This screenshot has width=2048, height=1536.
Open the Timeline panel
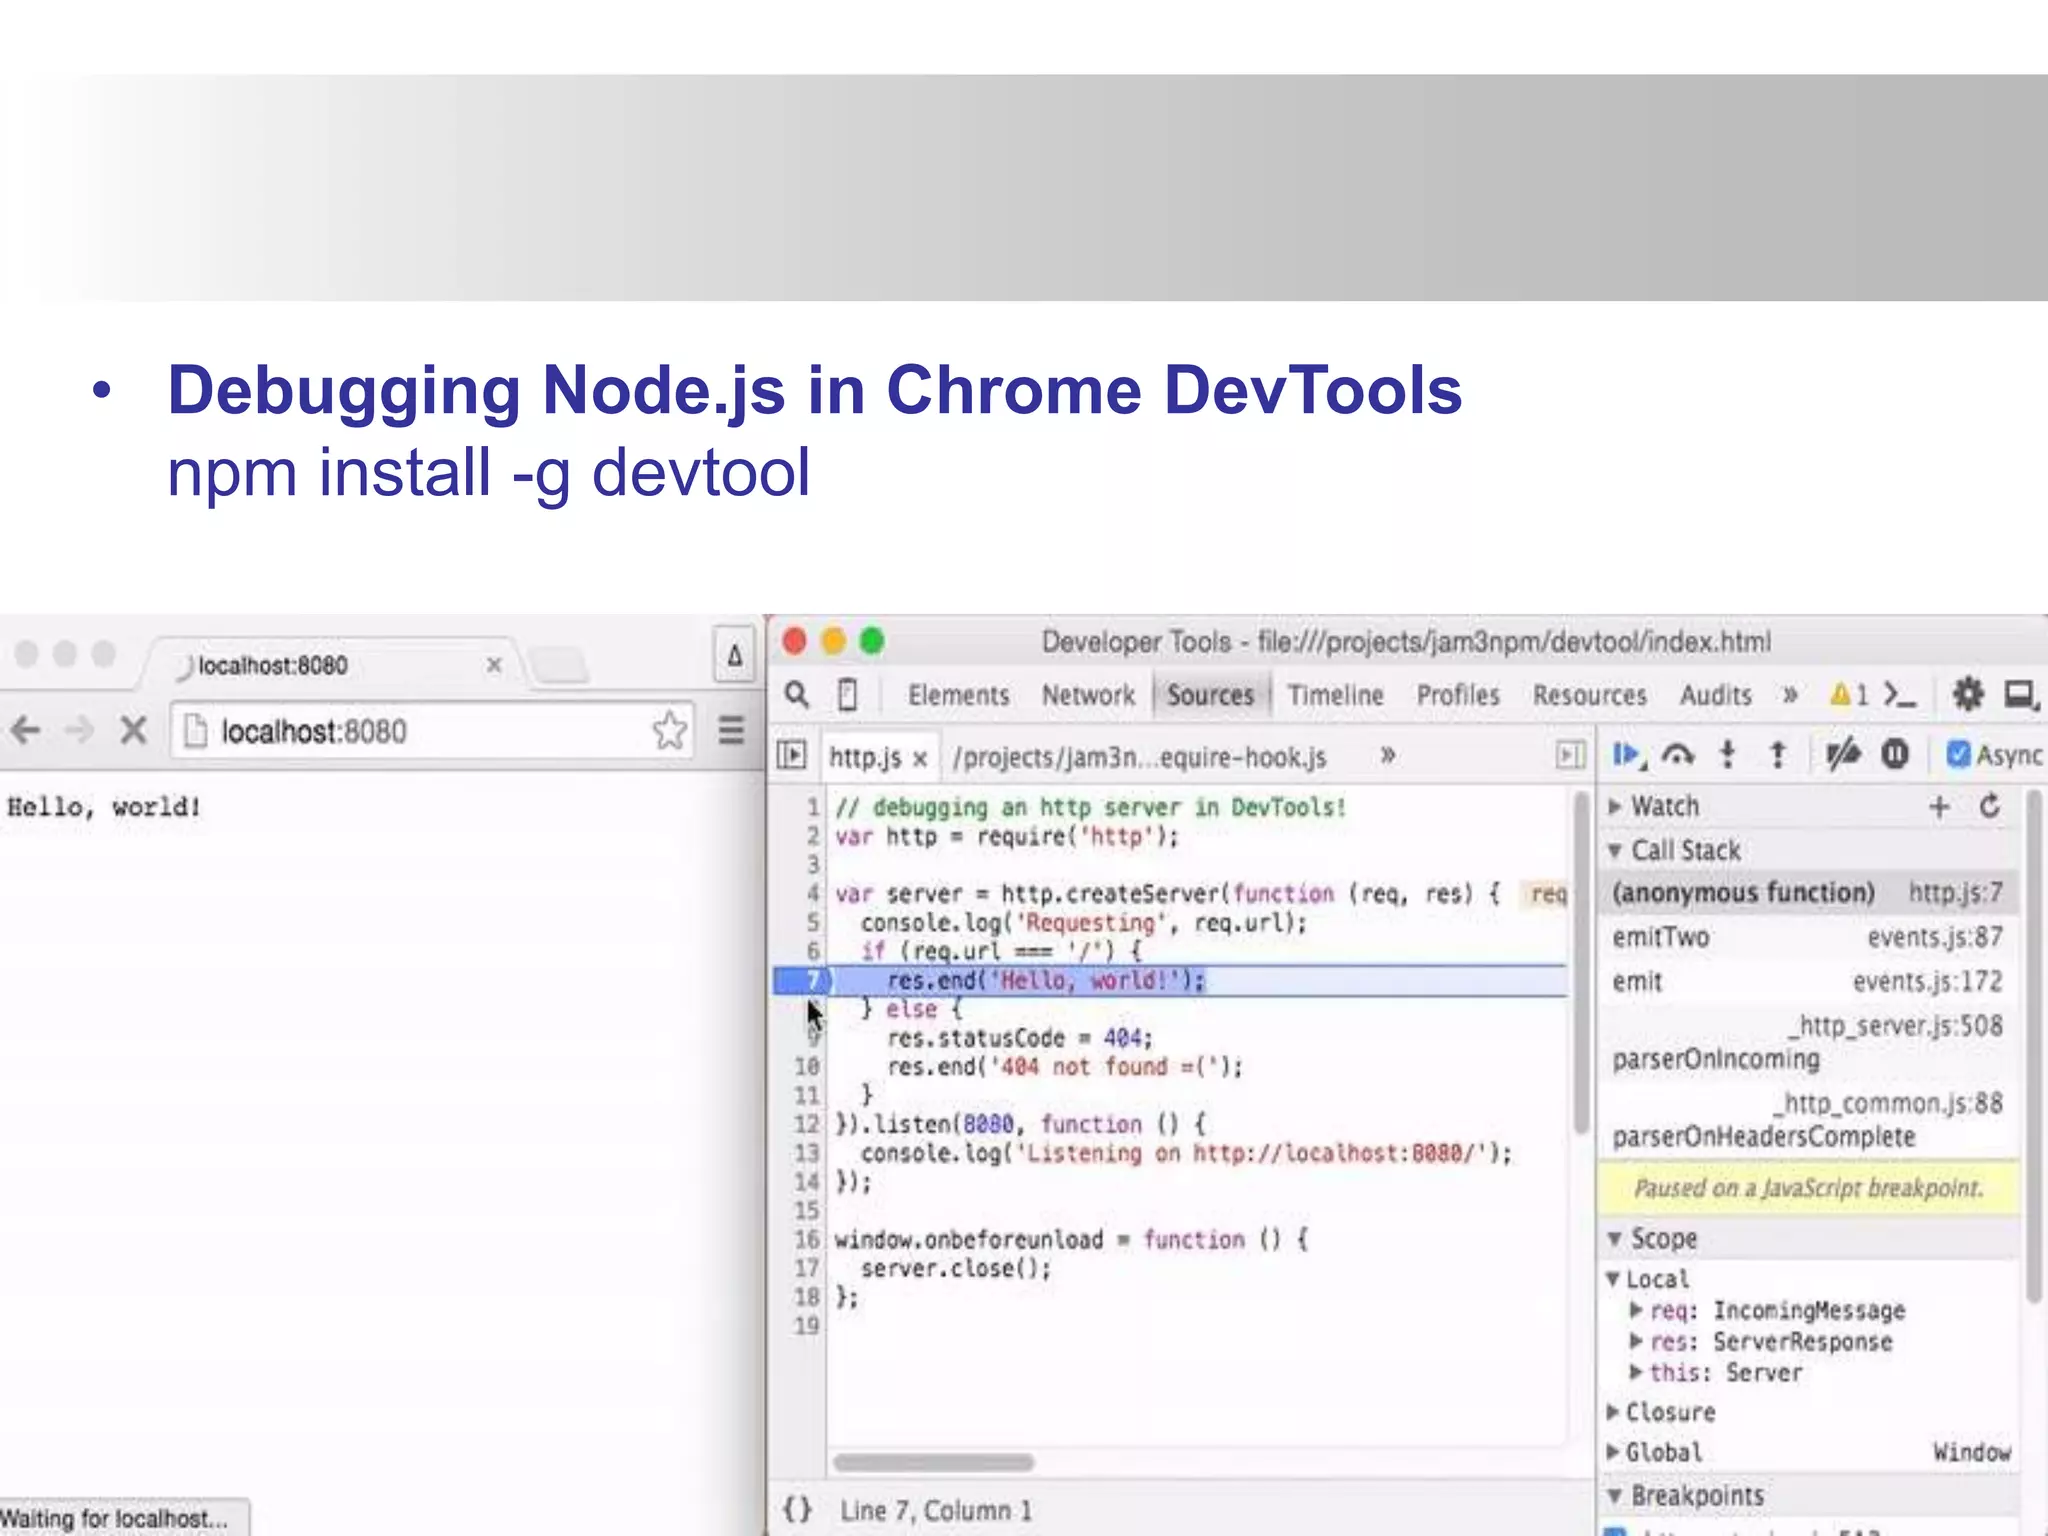[1335, 695]
